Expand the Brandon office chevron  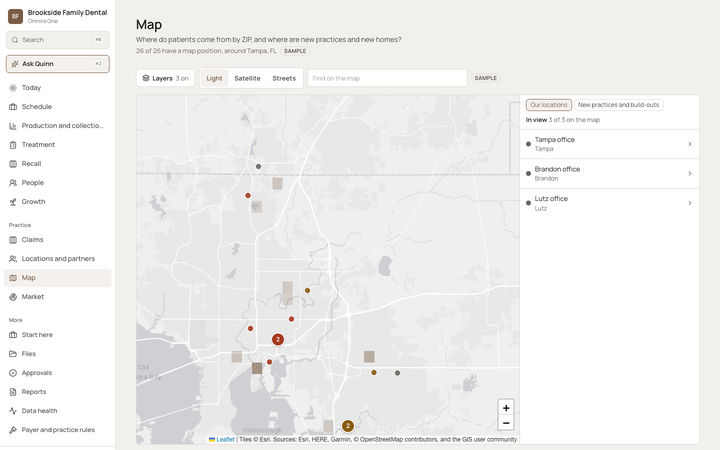click(x=690, y=174)
